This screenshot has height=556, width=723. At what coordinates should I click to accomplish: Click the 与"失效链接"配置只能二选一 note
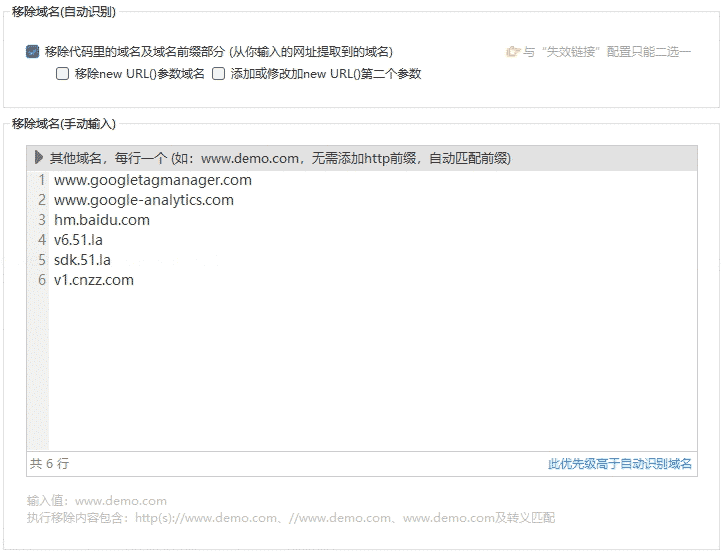click(x=607, y=52)
